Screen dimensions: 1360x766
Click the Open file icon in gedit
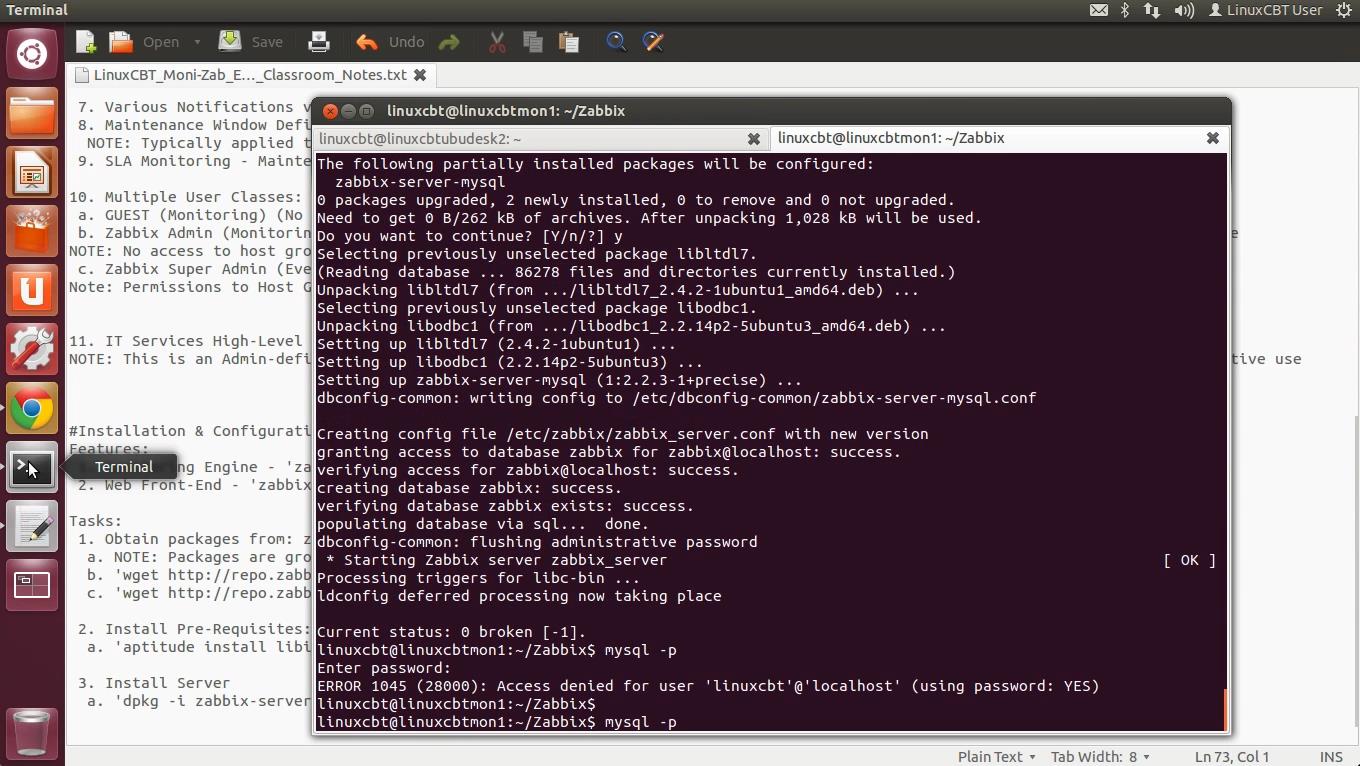(121, 42)
